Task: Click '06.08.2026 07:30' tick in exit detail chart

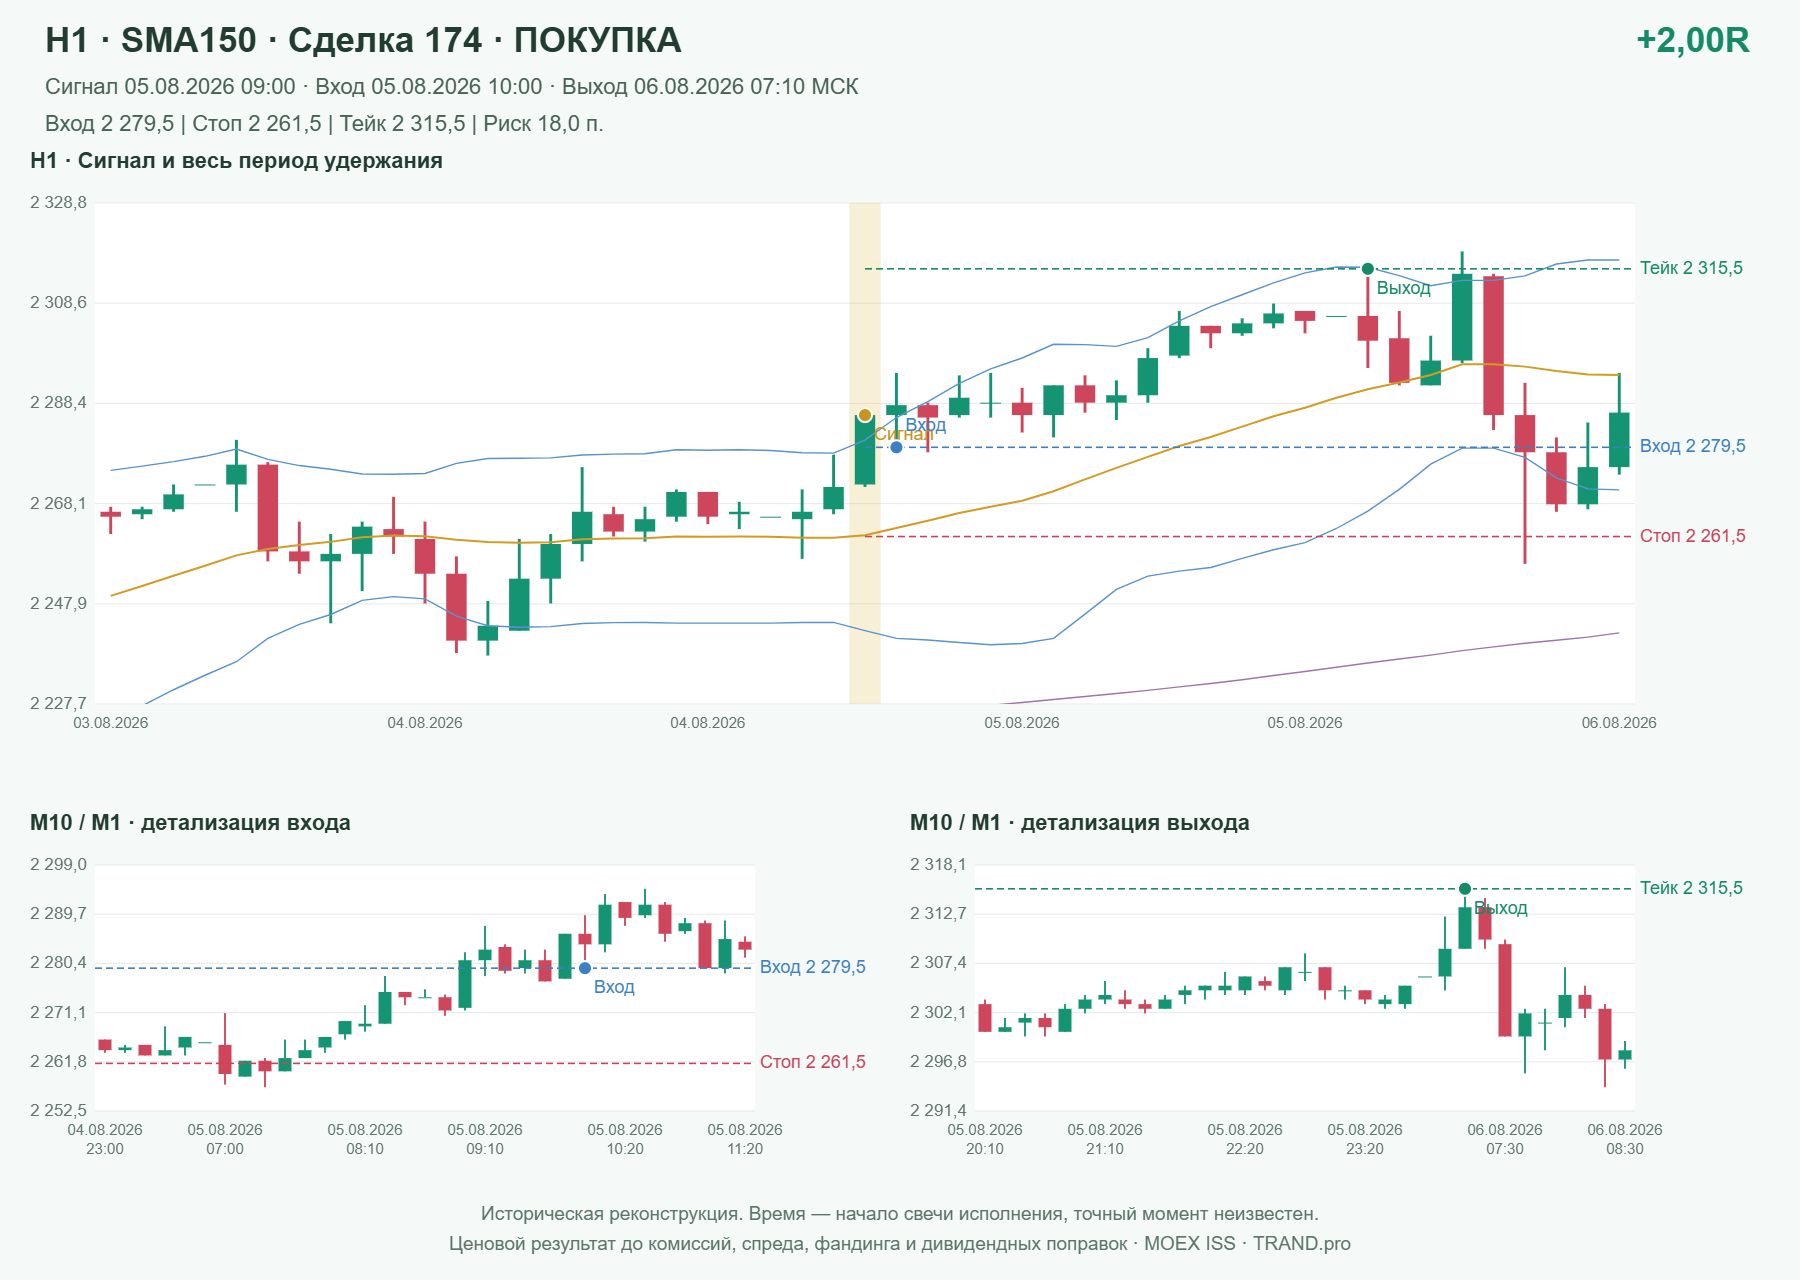Action: (x=1505, y=1139)
